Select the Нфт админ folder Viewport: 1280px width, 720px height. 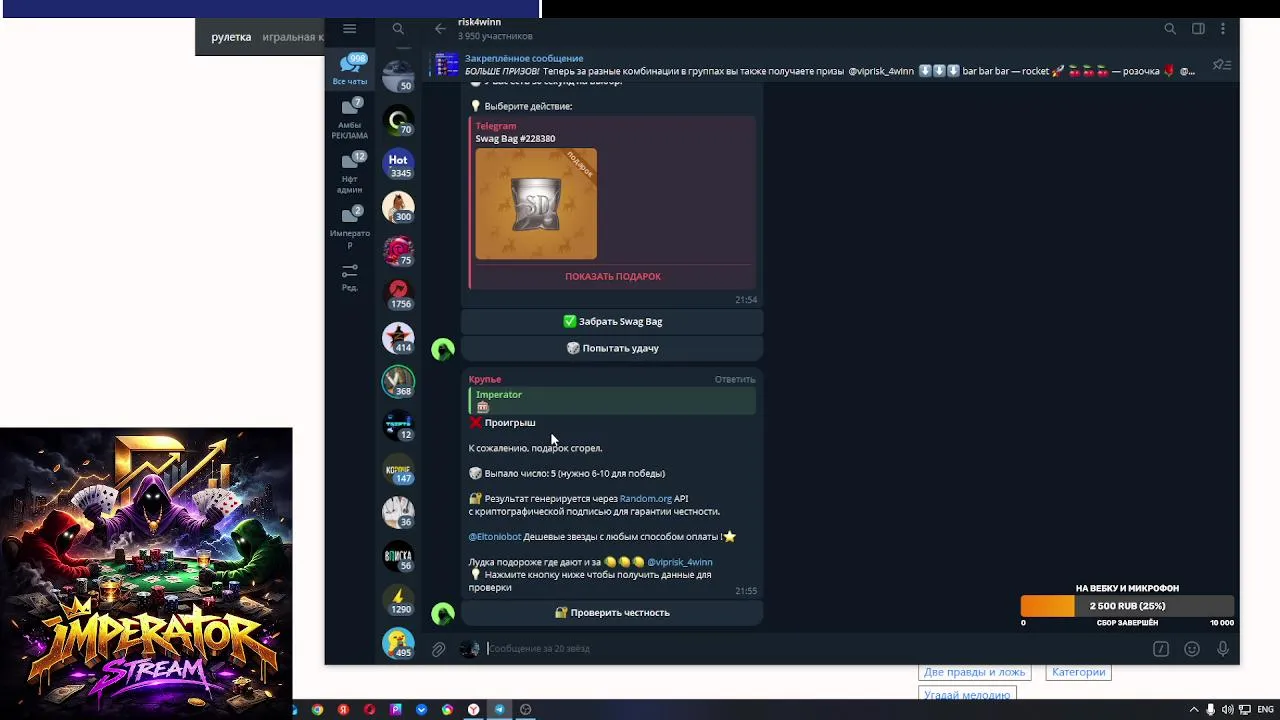click(x=350, y=172)
